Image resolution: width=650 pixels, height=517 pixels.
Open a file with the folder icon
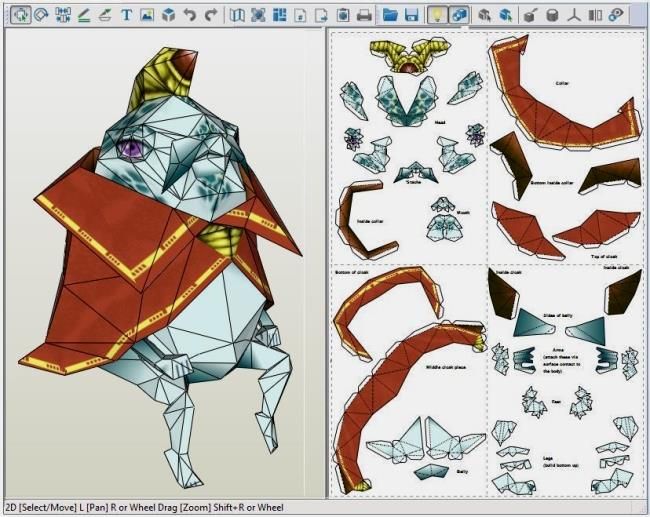pos(390,15)
